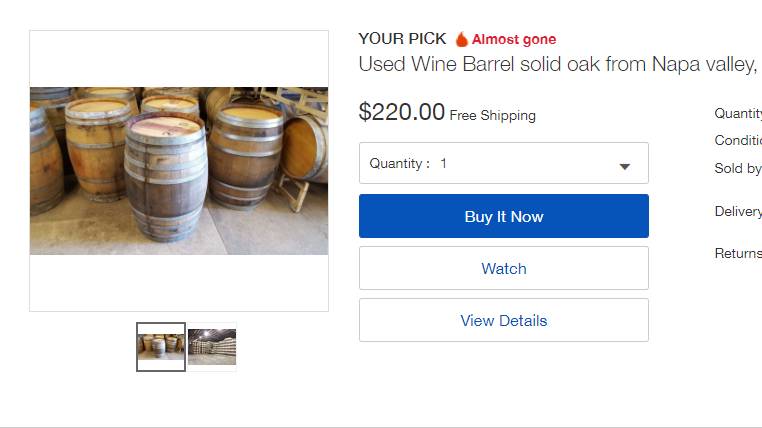This screenshot has width=762, height=428.
Task: Click the Delivery label
Action: point(738,211)
